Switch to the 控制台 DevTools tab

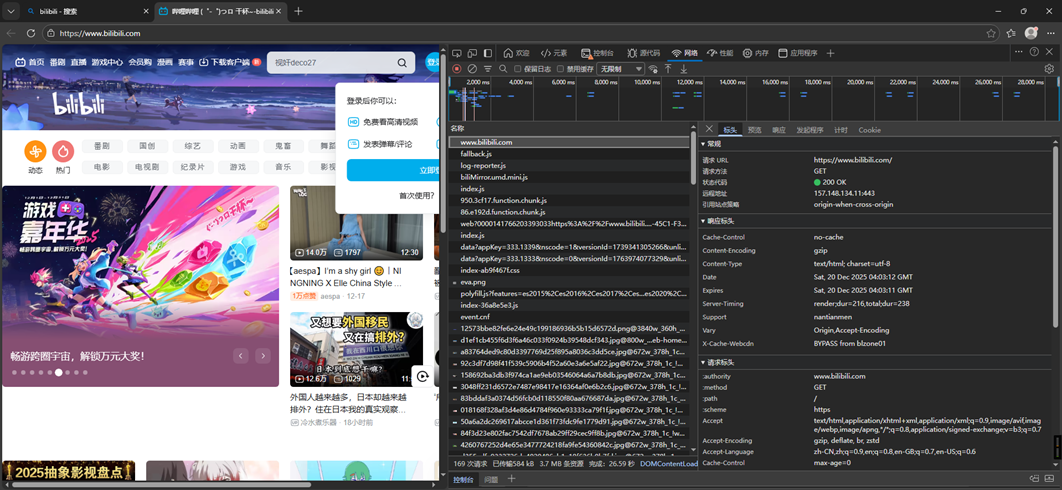coord(598,53)
